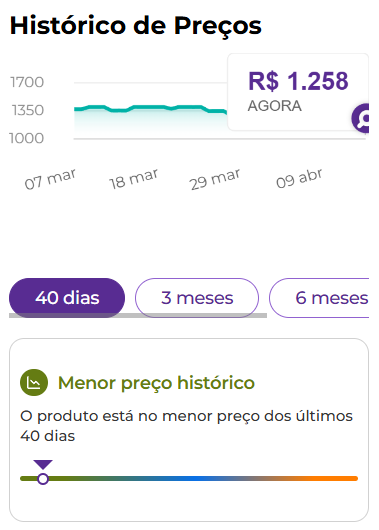Click the 07 mar date label
379x530 pixels.
pos(50,179)
